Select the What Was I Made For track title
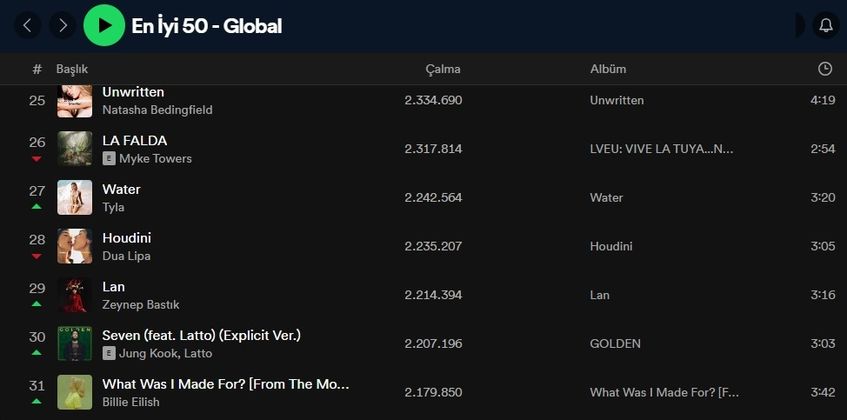Image resolution: width=847 pixels, height=420 pixels. [225, 384]
